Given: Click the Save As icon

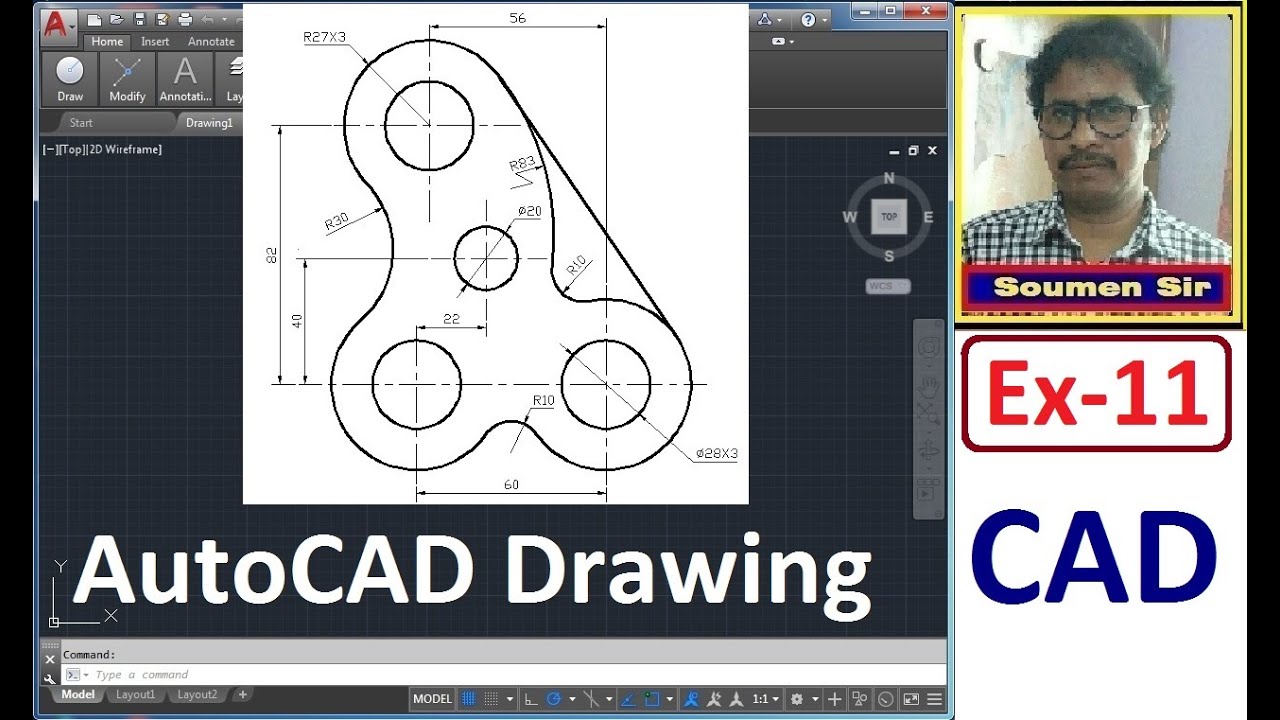Looking at the screenshot, I should (x=162, y=20).
